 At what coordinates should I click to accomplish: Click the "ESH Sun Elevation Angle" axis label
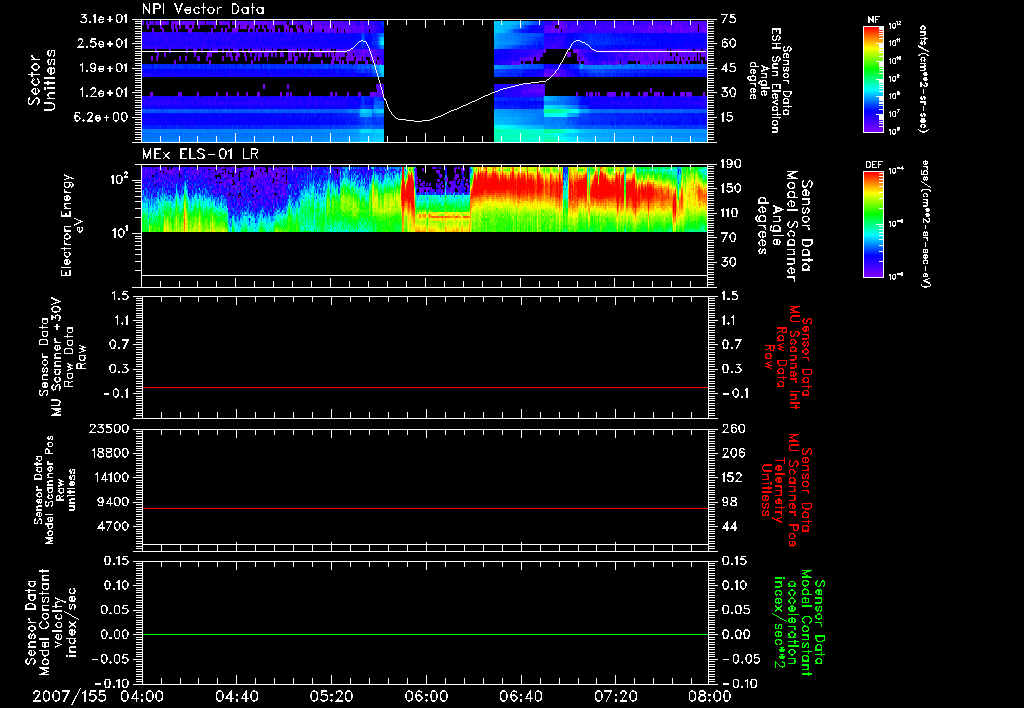770,80
